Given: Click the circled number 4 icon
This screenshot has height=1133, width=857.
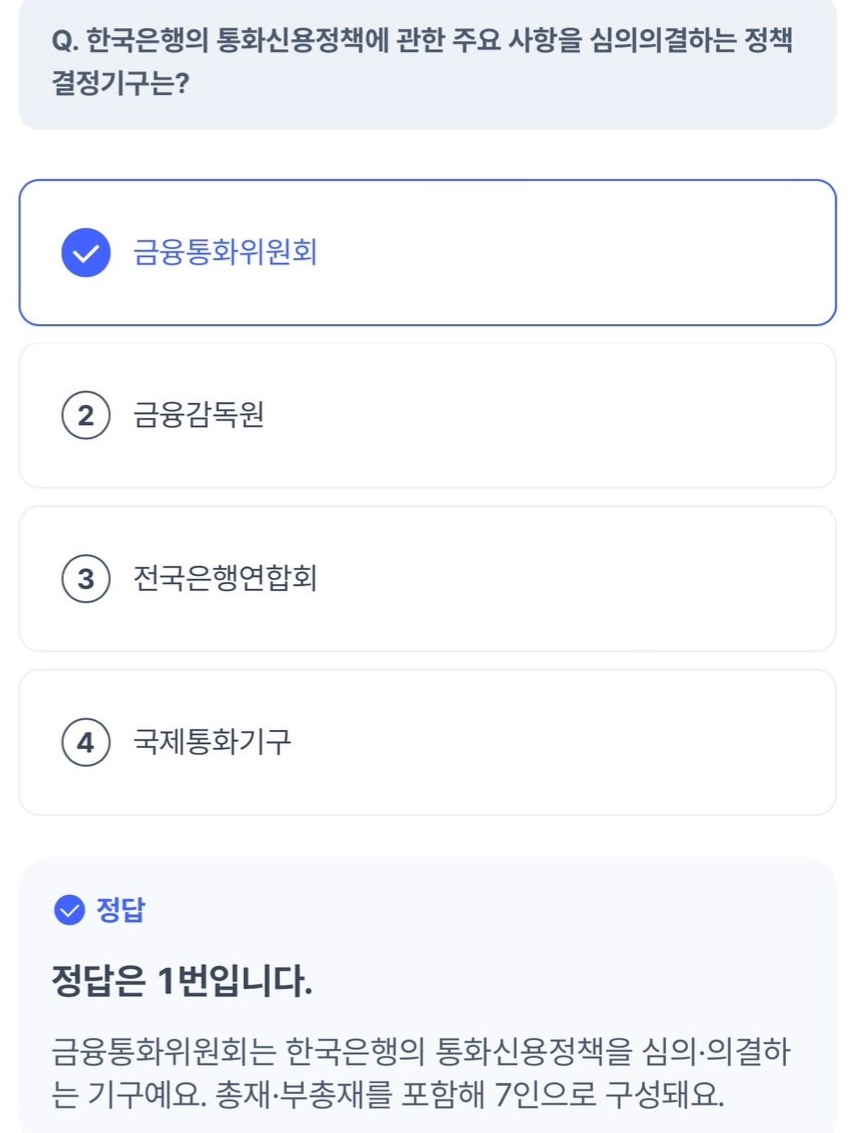Looking at the screenshot, I should pyautogui.click(x=85, y=742).
